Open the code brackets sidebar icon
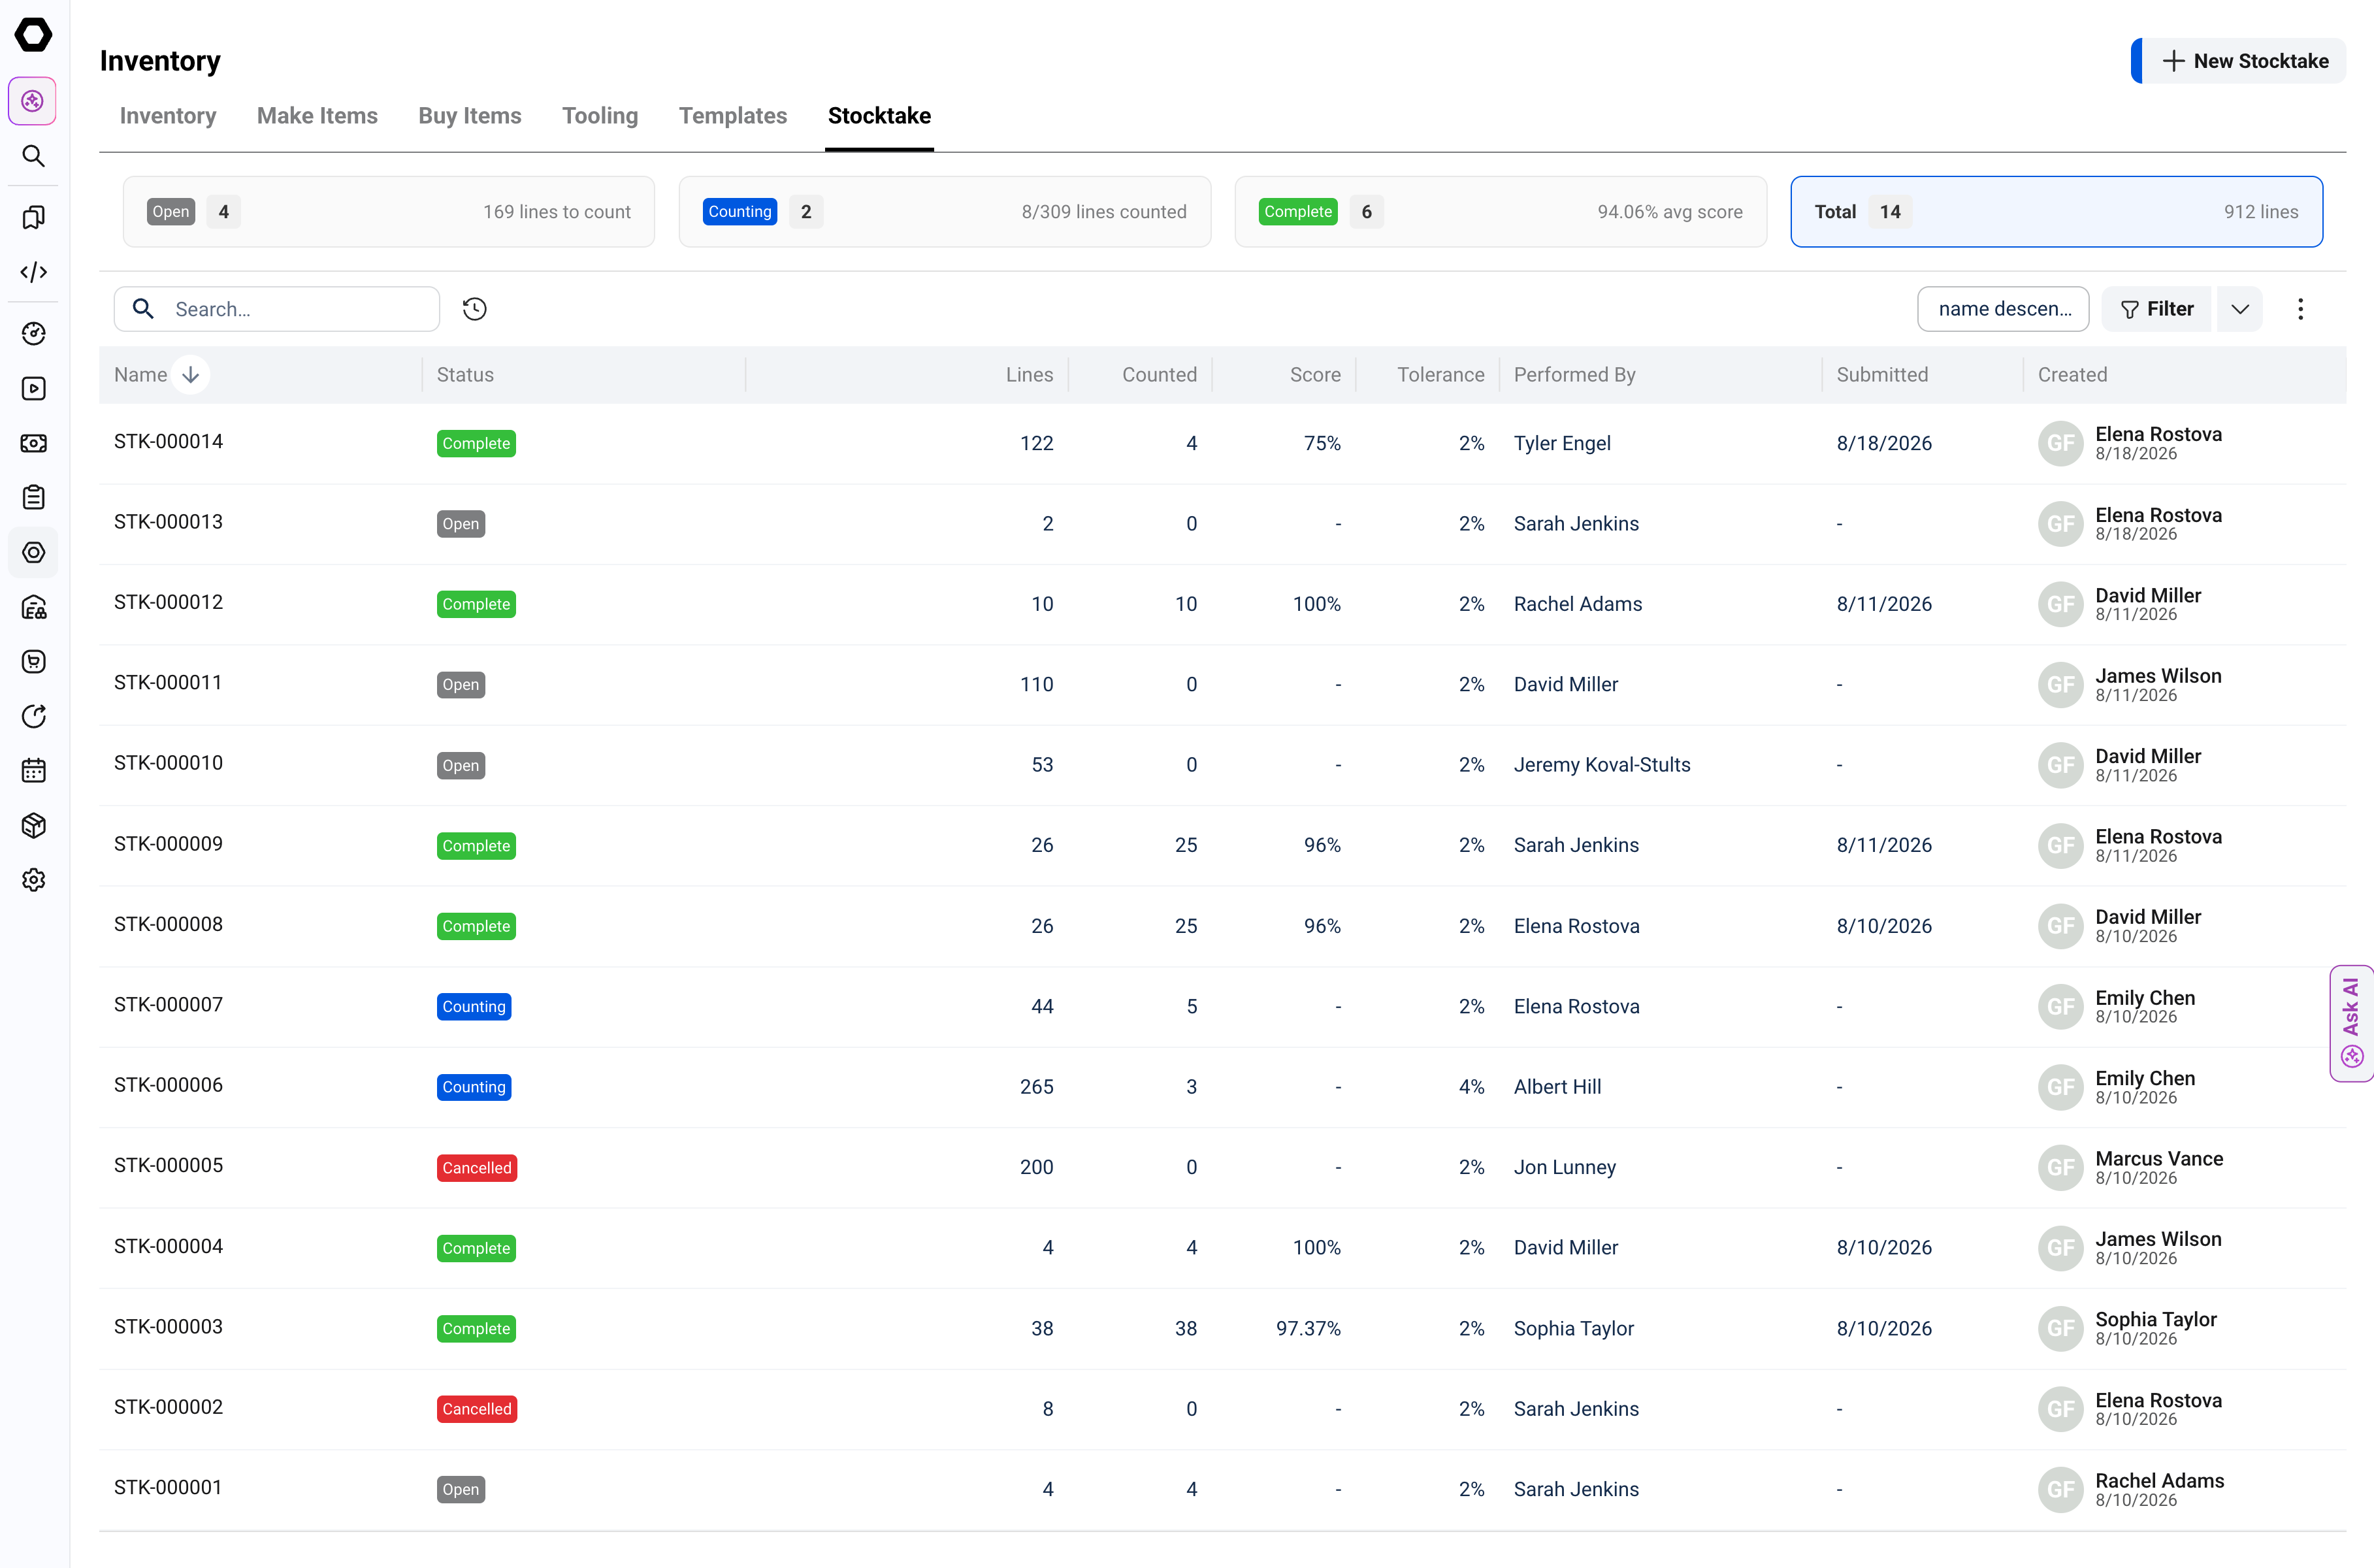This screenshot has height=1568, width=2374. pyautogui.click(x=34, y=272)
